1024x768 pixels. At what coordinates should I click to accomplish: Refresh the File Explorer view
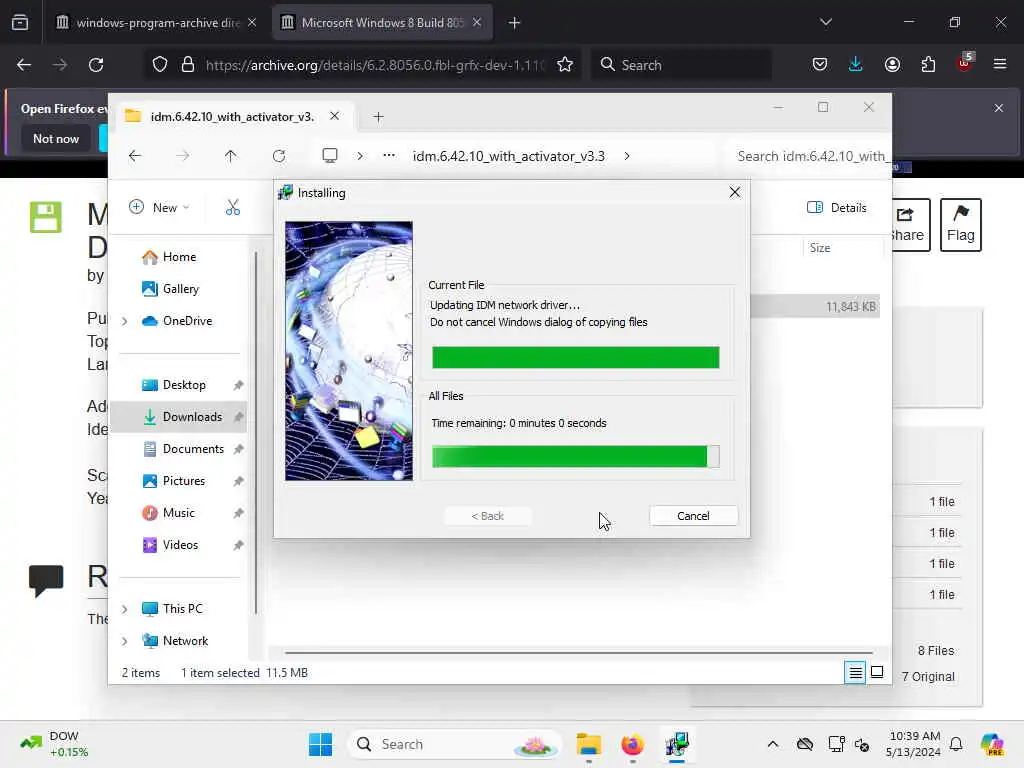[x=279, y=156]
